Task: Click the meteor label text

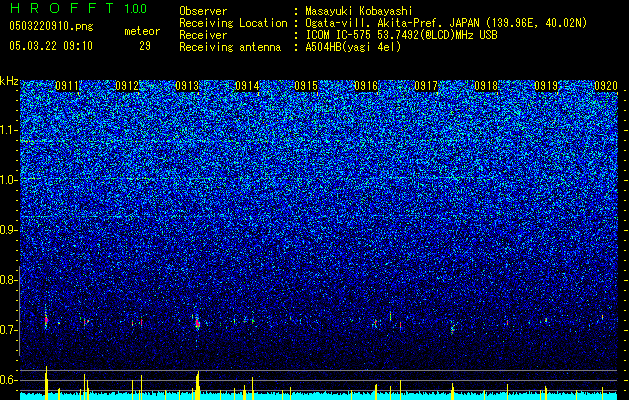Action: pyautogui.click(x=142, y=31)
